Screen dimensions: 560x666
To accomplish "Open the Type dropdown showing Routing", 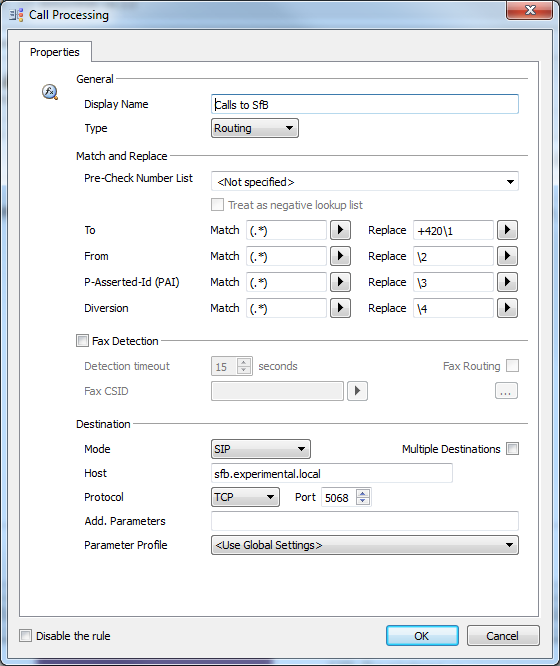I will click(x=255, y=128).
